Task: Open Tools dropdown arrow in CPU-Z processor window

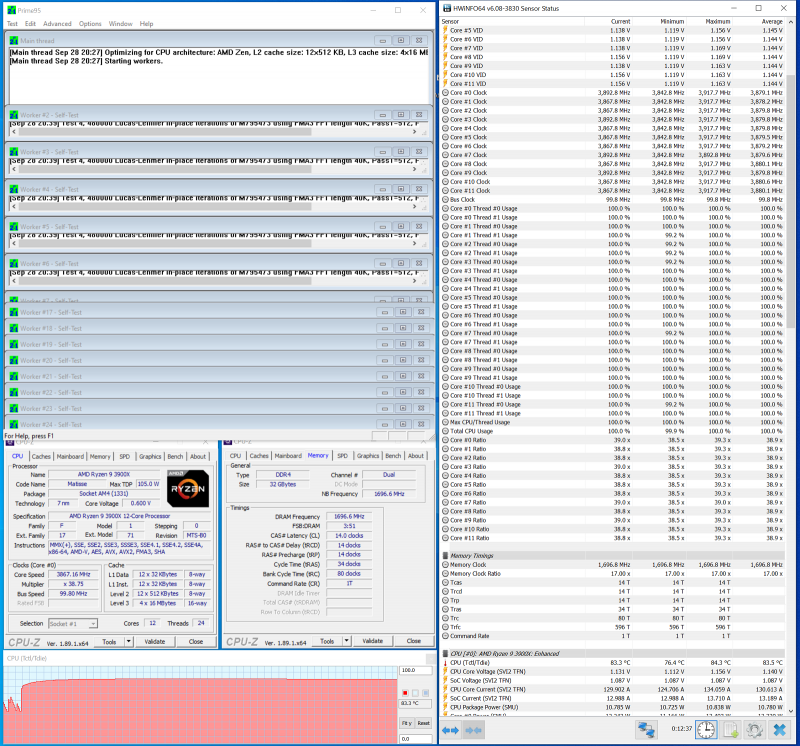Action: (x=129, y=642)
